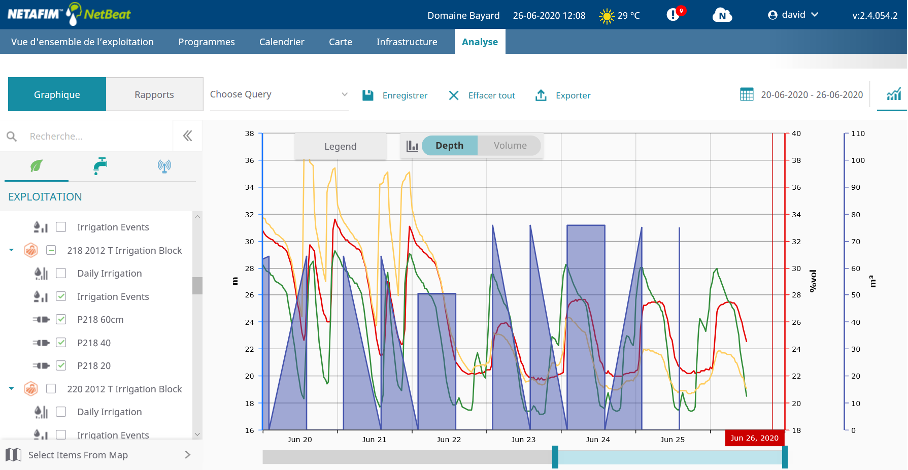Viewport: 908px width, 470px height.
Task: Open the calendar date range picker icon
Action: click(747, 95)
